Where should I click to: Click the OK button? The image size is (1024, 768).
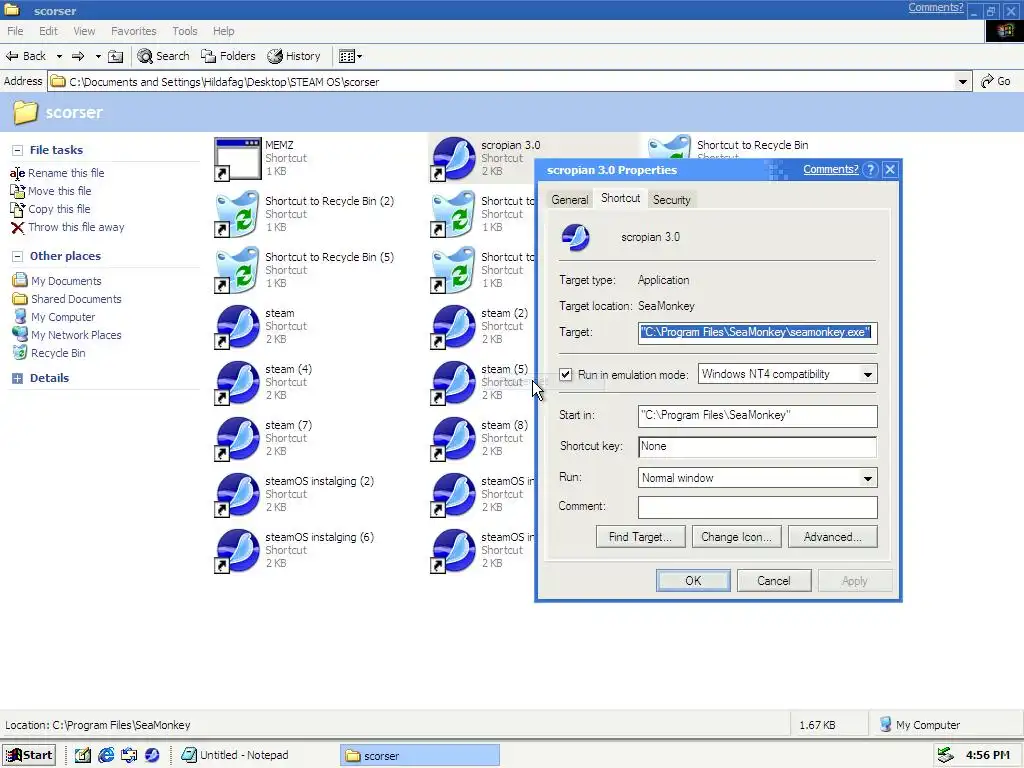click(x=693, y=581)
